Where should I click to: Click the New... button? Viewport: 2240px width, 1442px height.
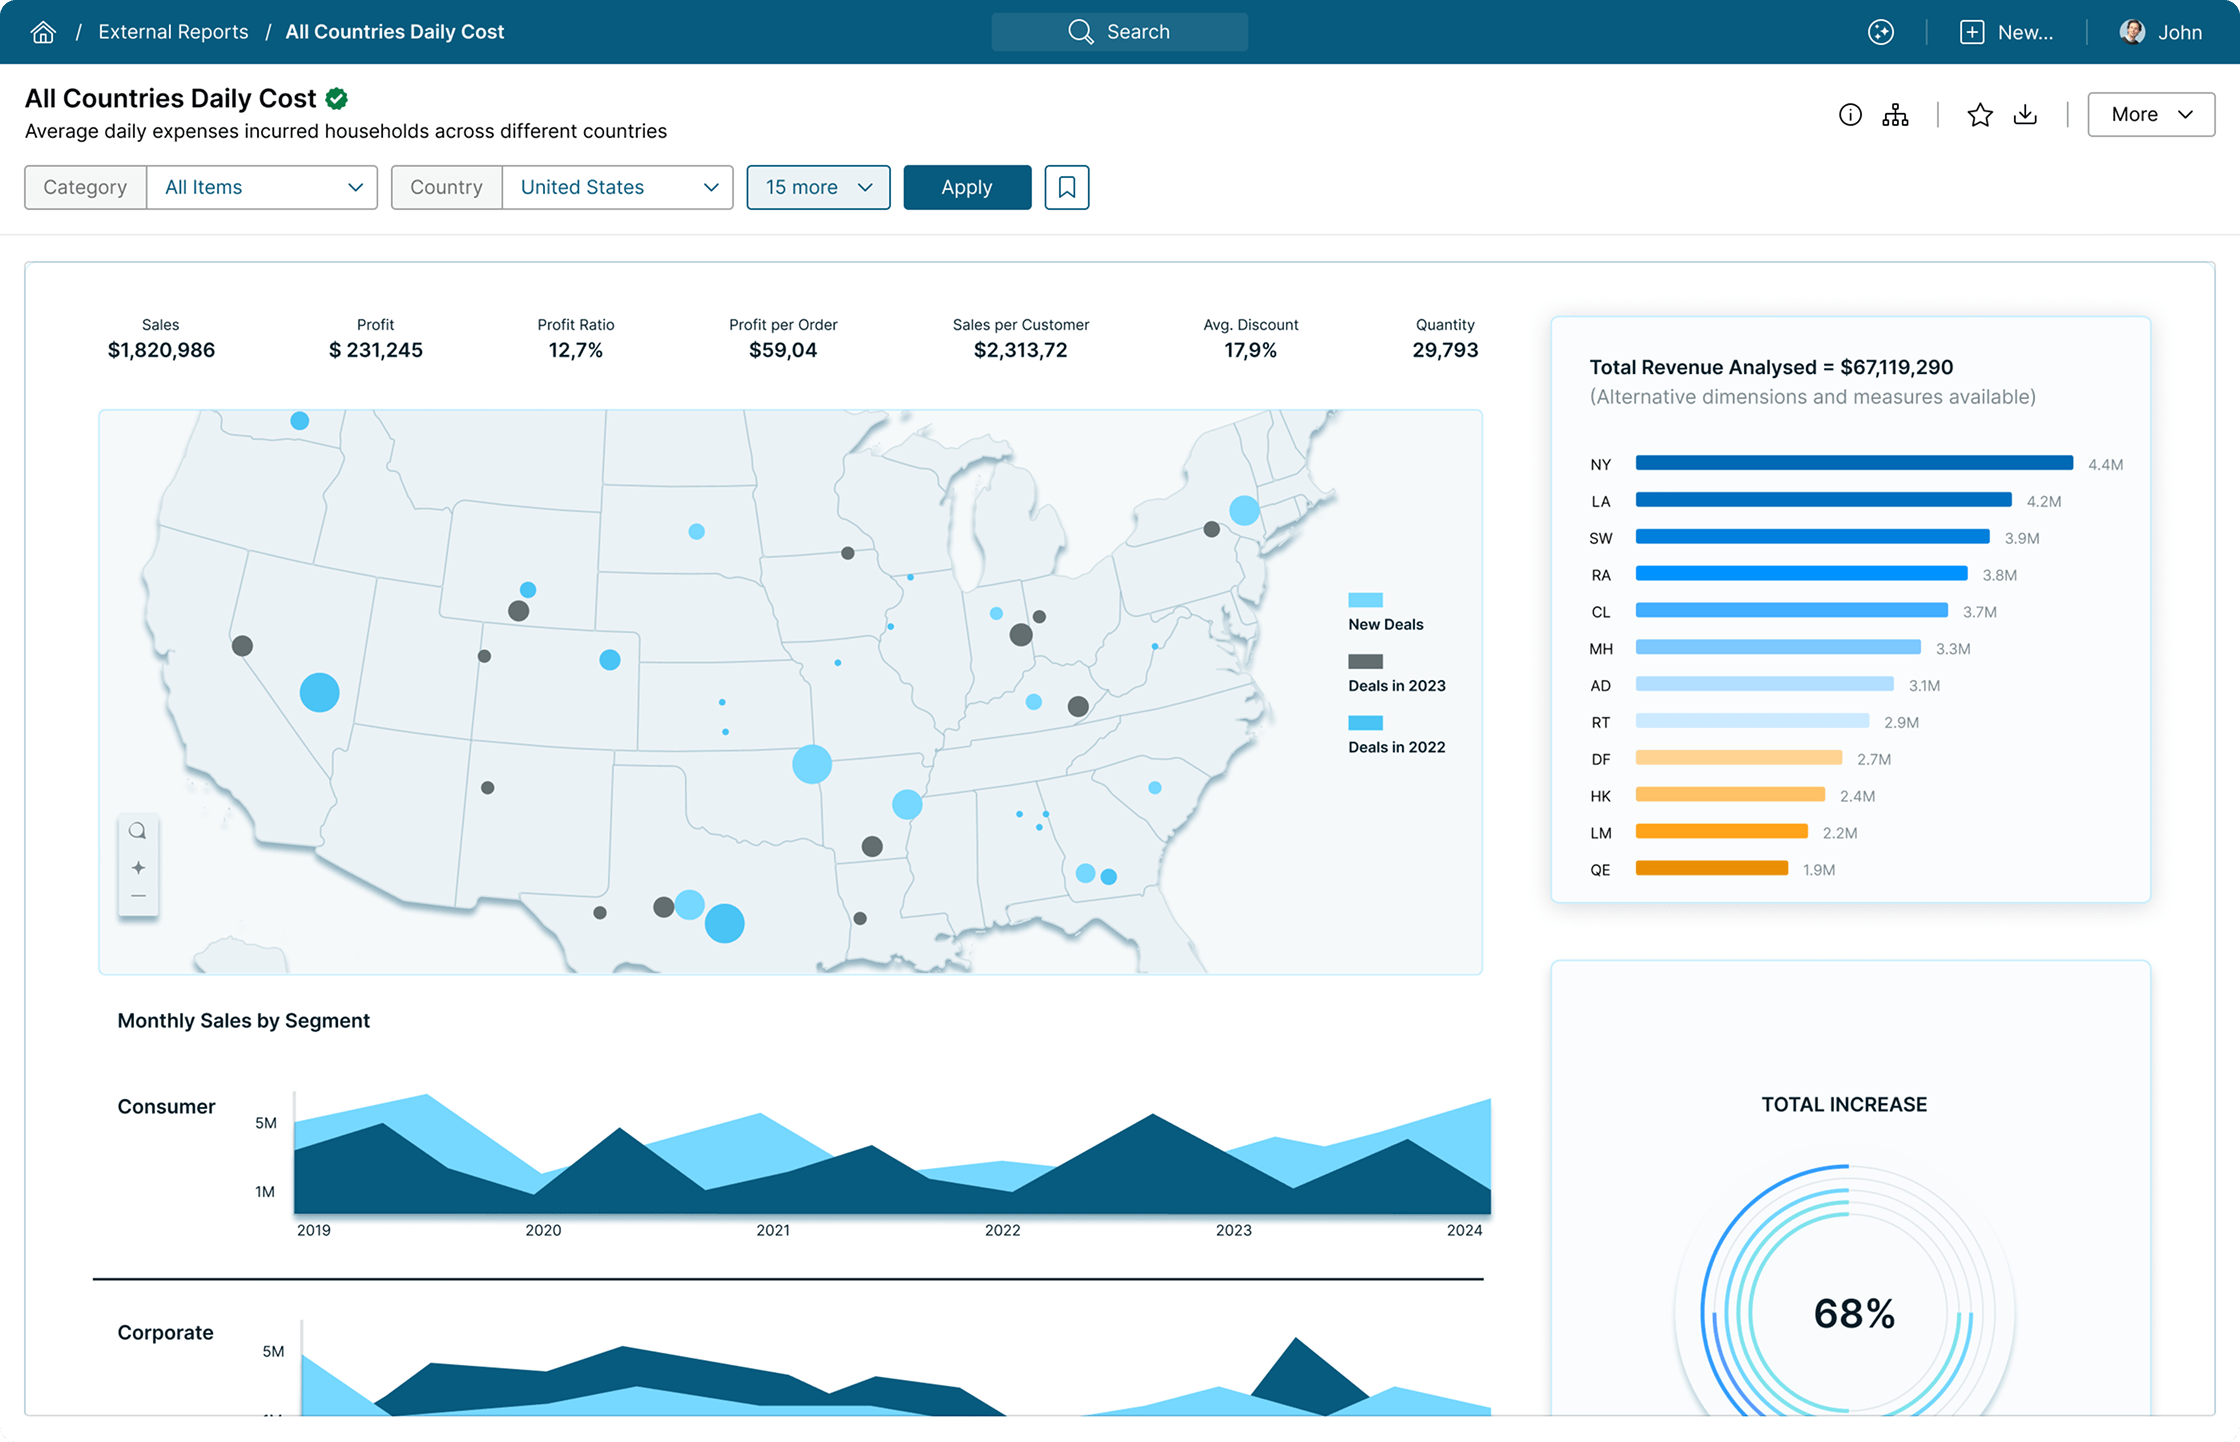click(x=2006, y=32)
